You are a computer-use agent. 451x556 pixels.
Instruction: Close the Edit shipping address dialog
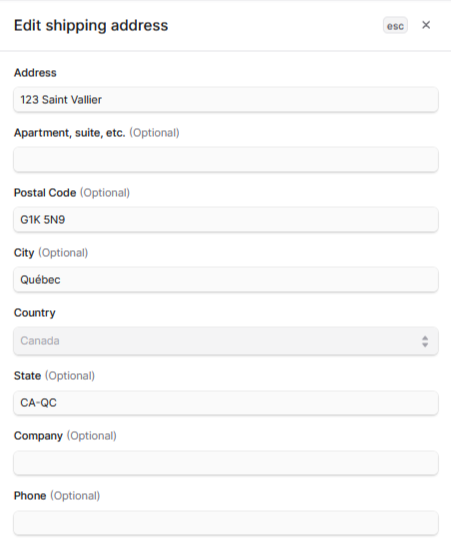[x=426, y=25]
